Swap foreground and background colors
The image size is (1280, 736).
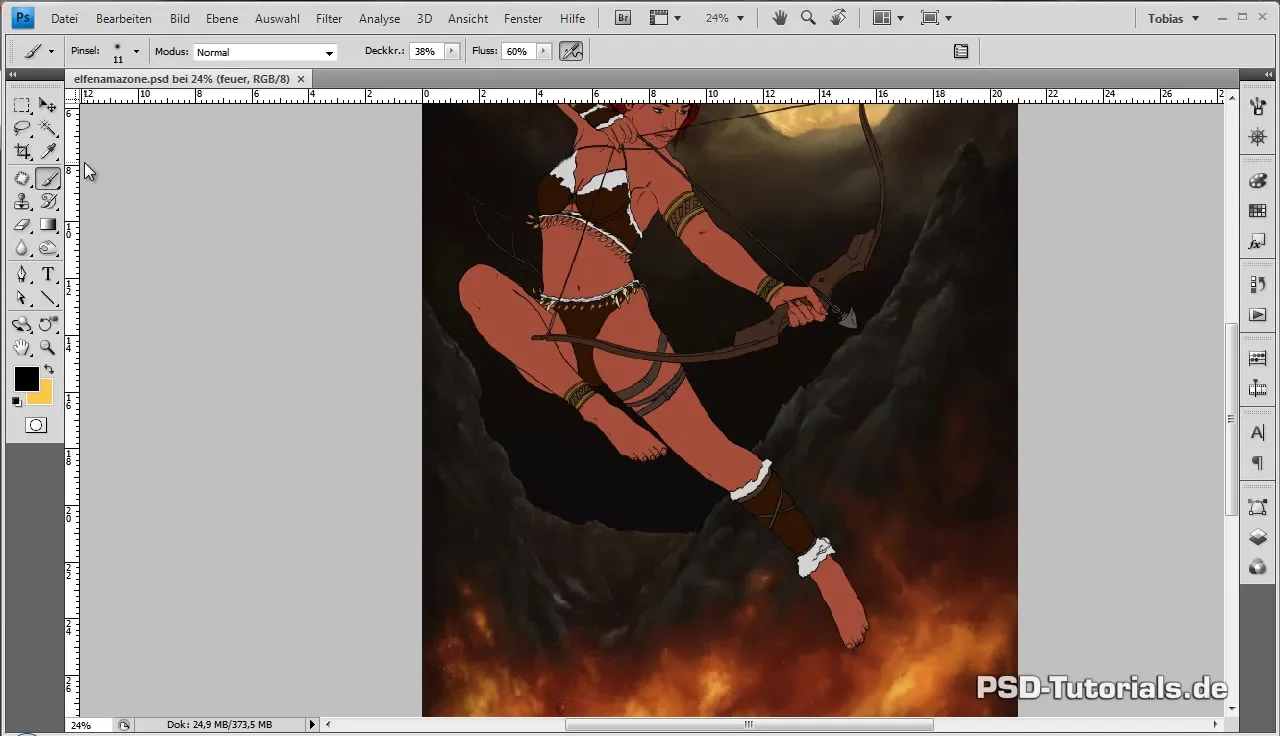coord(48,370)
